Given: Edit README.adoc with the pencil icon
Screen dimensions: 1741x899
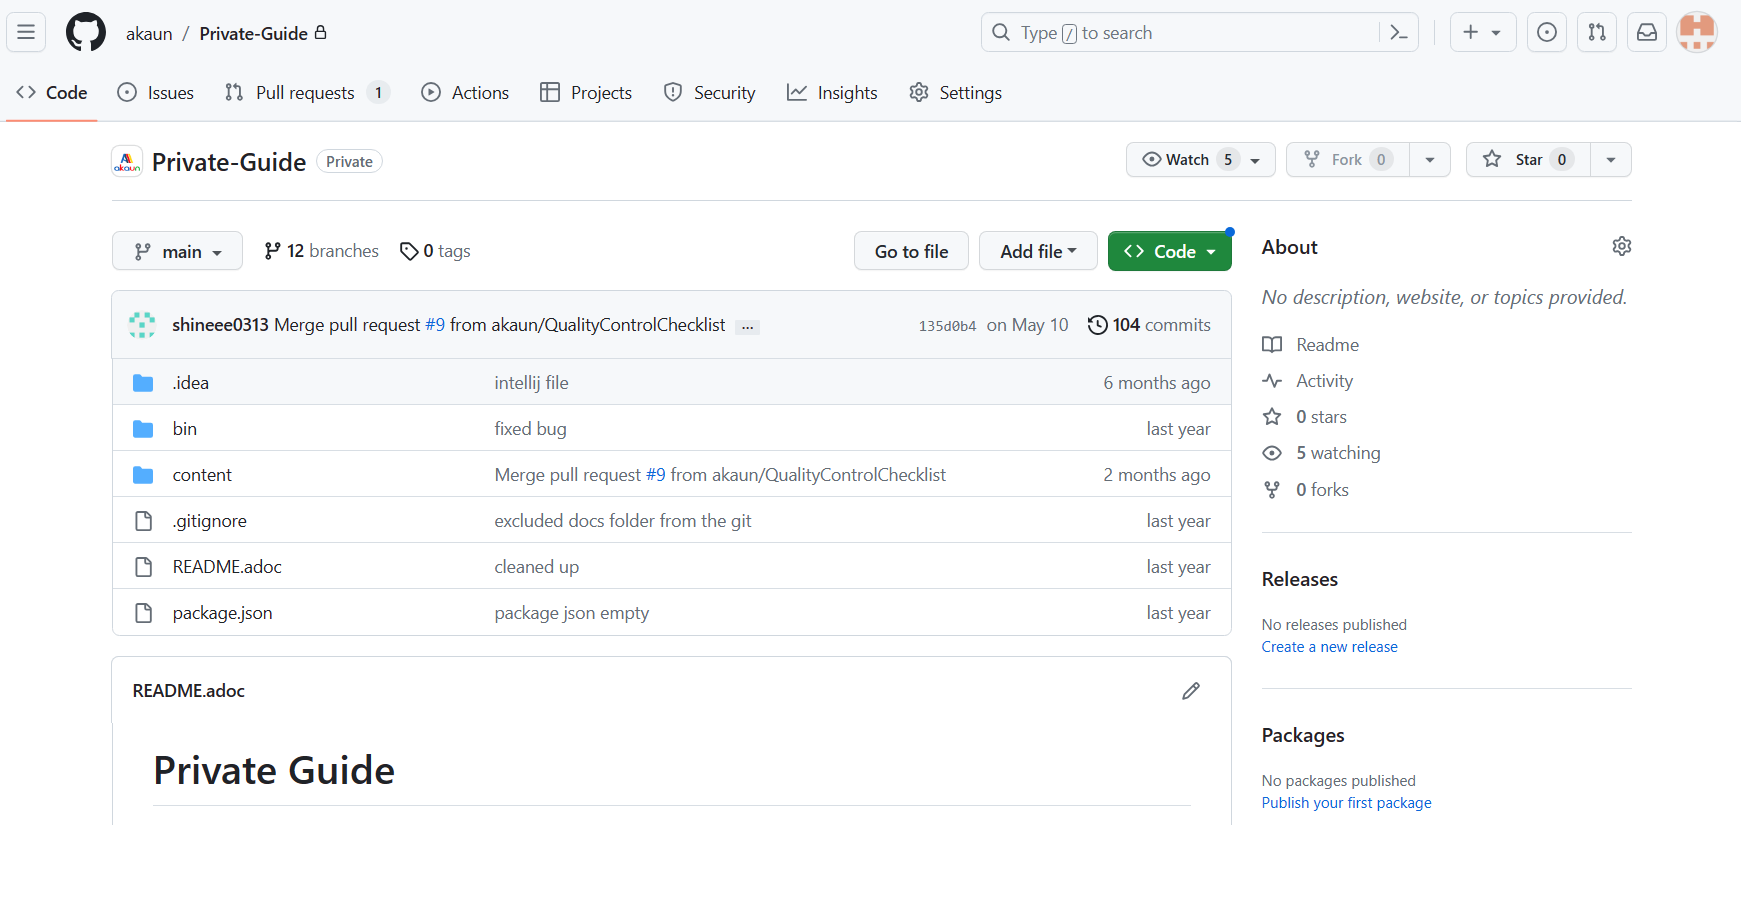Looking at the screenshot, I should coord(1190,691).
